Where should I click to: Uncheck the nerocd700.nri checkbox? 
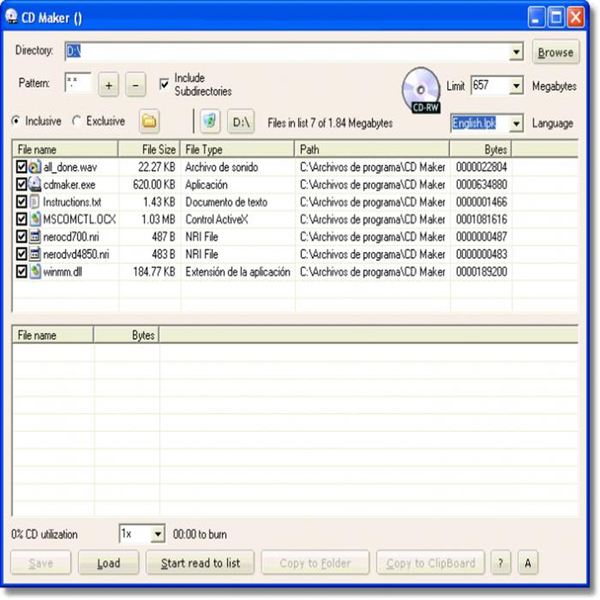coord(21,236)
